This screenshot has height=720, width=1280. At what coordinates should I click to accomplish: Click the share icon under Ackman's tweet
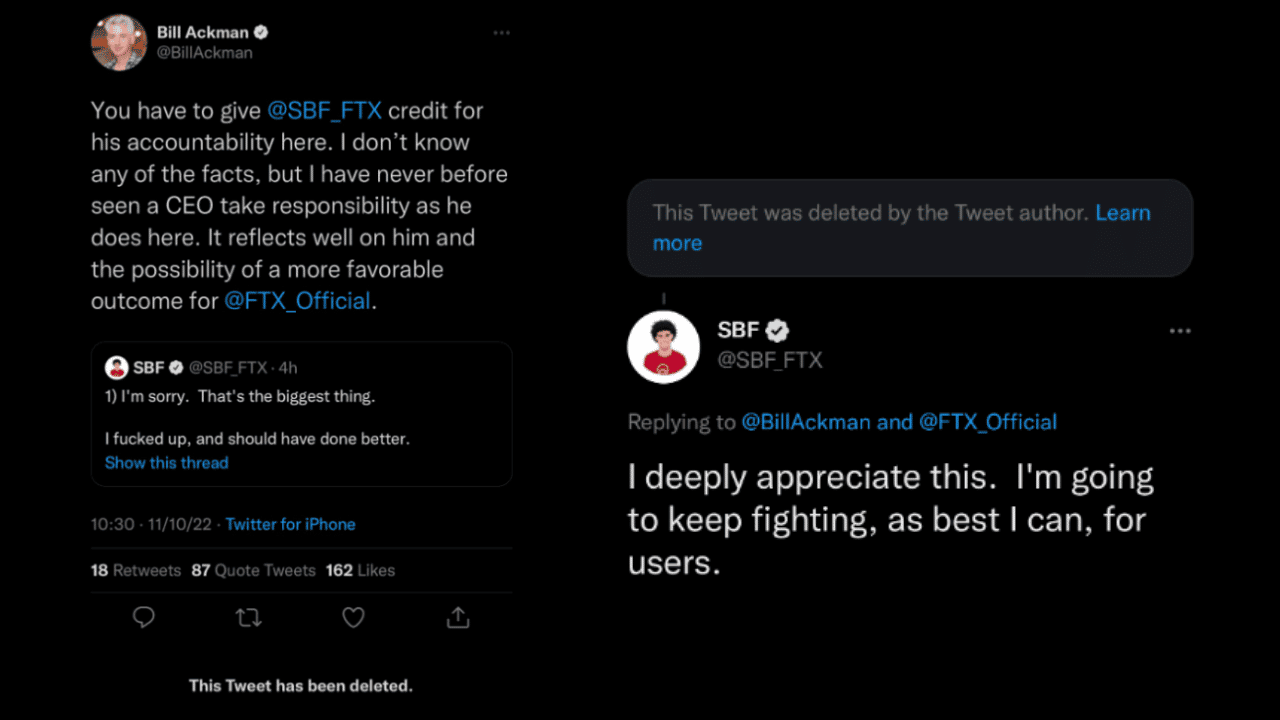tap(458, 618)
